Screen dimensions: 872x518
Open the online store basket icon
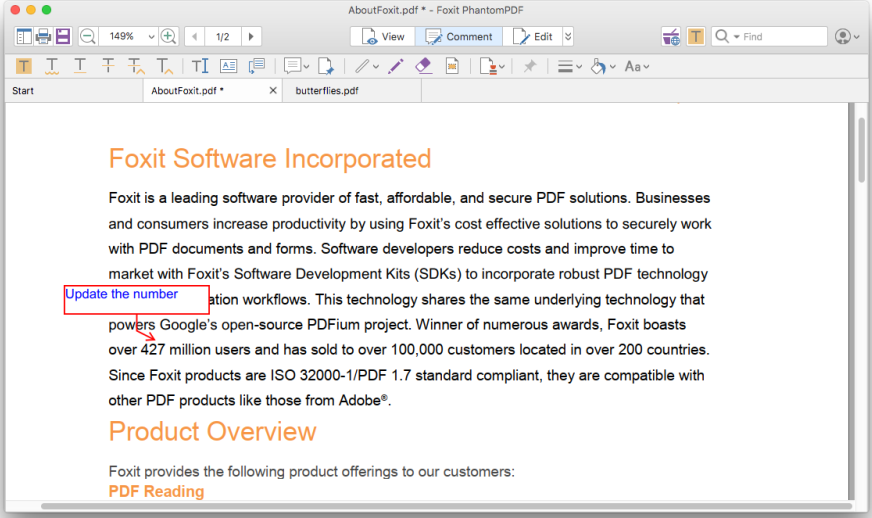[x=671, y=37]
